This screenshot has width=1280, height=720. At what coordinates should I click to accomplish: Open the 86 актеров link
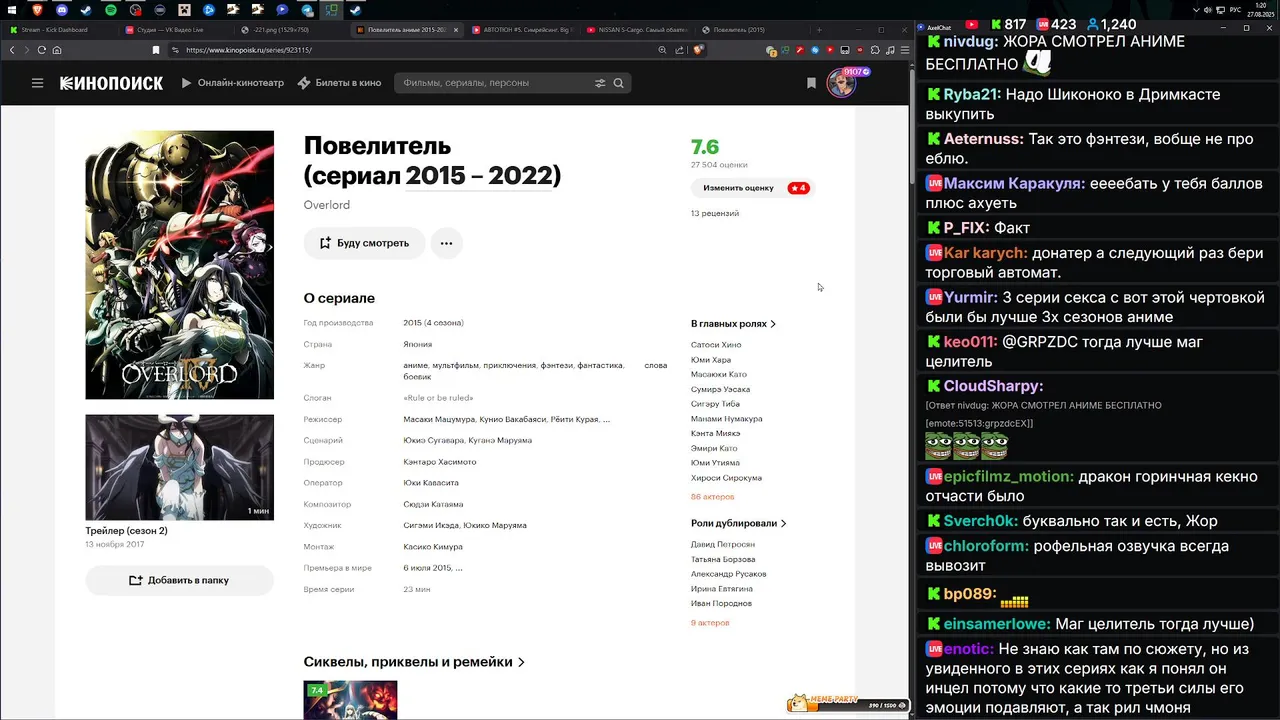[712, 497]
